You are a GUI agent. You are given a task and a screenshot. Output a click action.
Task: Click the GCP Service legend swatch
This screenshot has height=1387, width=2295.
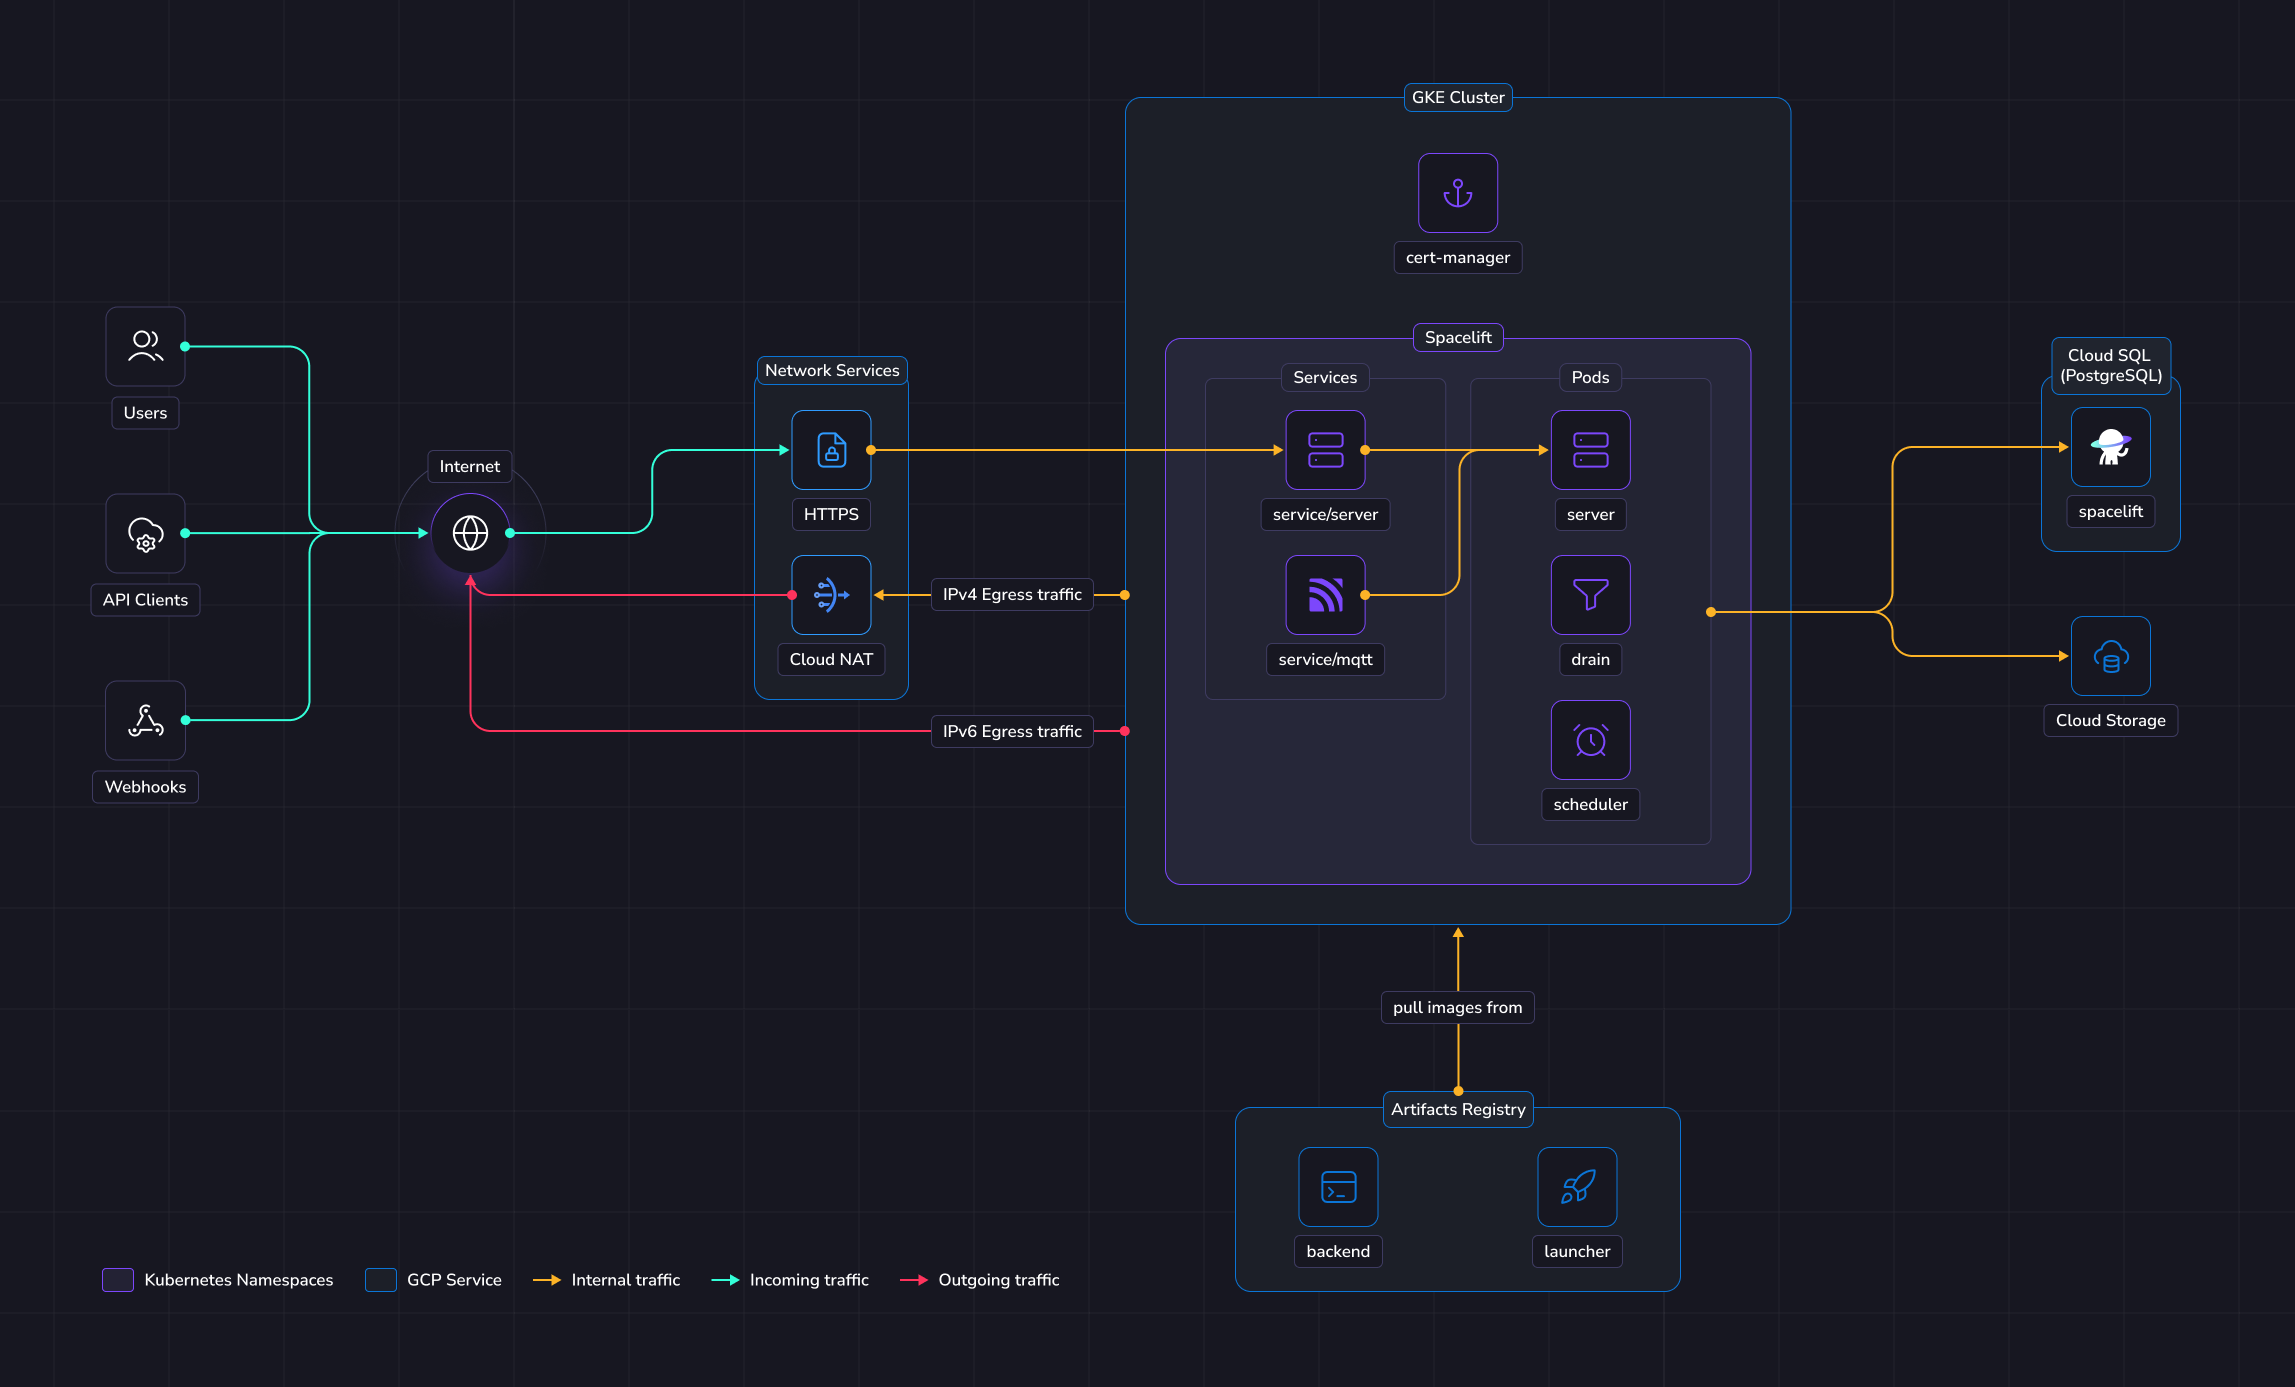point(380,1280)
